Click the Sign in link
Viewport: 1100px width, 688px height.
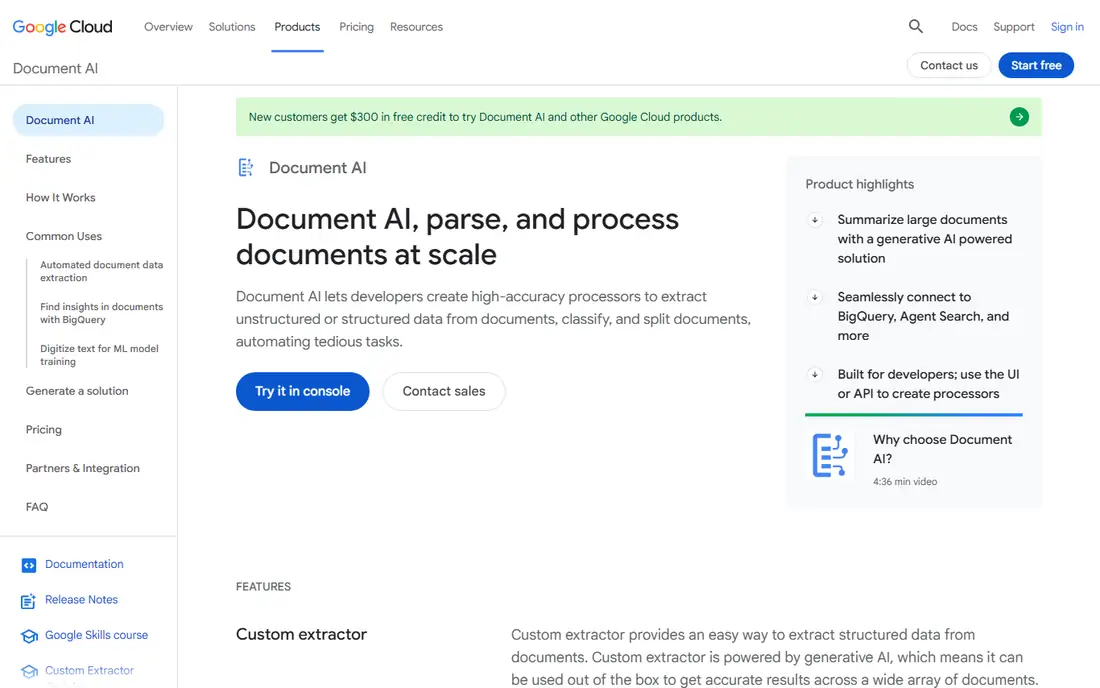[x=1067, y=27]
